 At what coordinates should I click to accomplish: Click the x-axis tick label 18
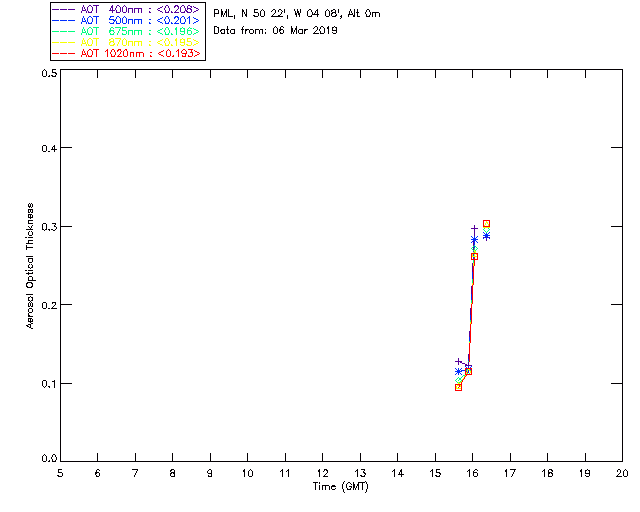[x=547, y=473]
